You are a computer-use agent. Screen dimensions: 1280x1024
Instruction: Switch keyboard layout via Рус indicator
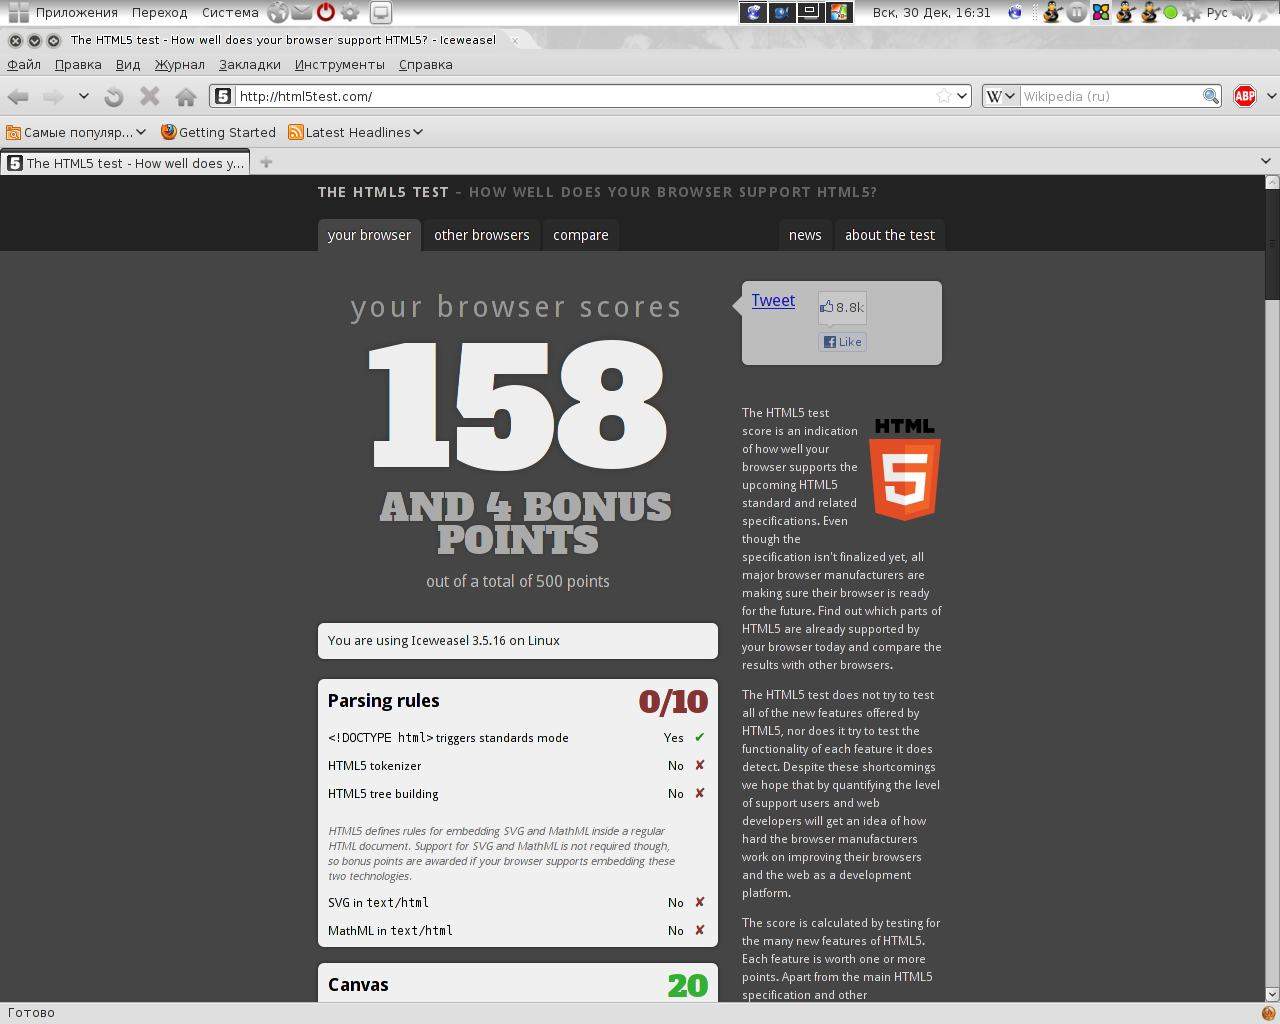(x=1217, y=12)
